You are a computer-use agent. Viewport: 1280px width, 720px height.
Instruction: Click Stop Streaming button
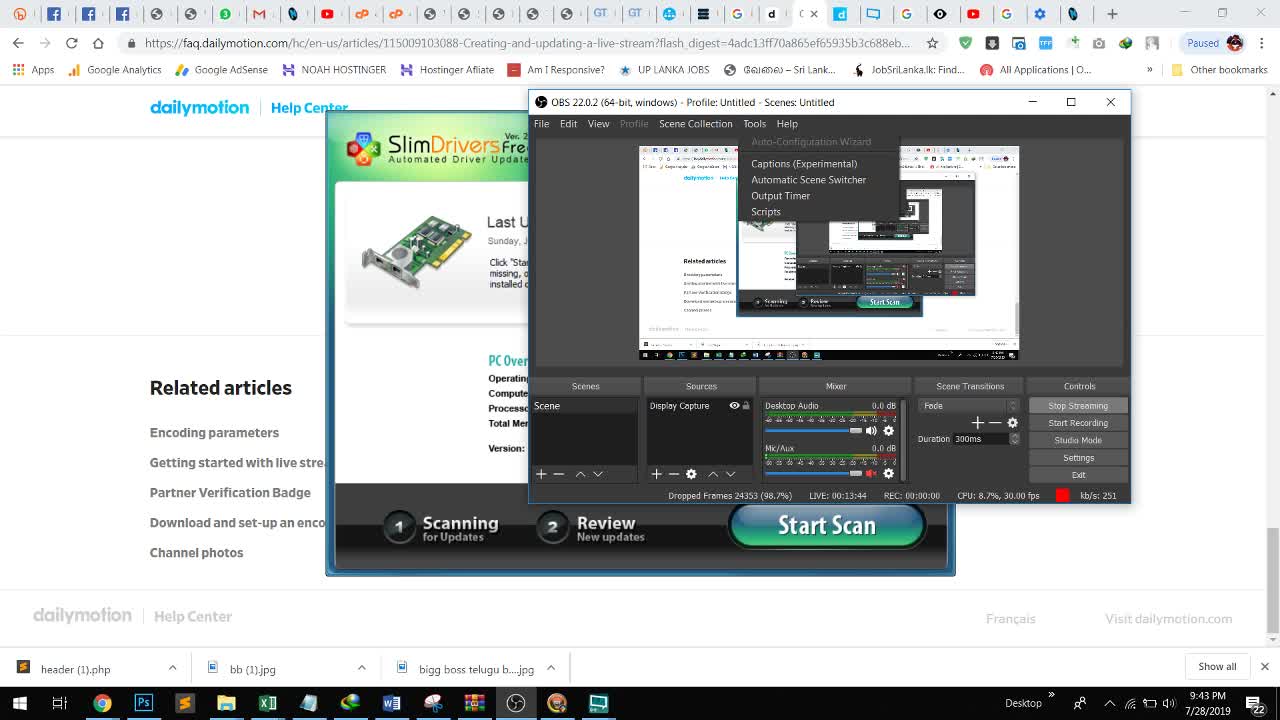1077,406
